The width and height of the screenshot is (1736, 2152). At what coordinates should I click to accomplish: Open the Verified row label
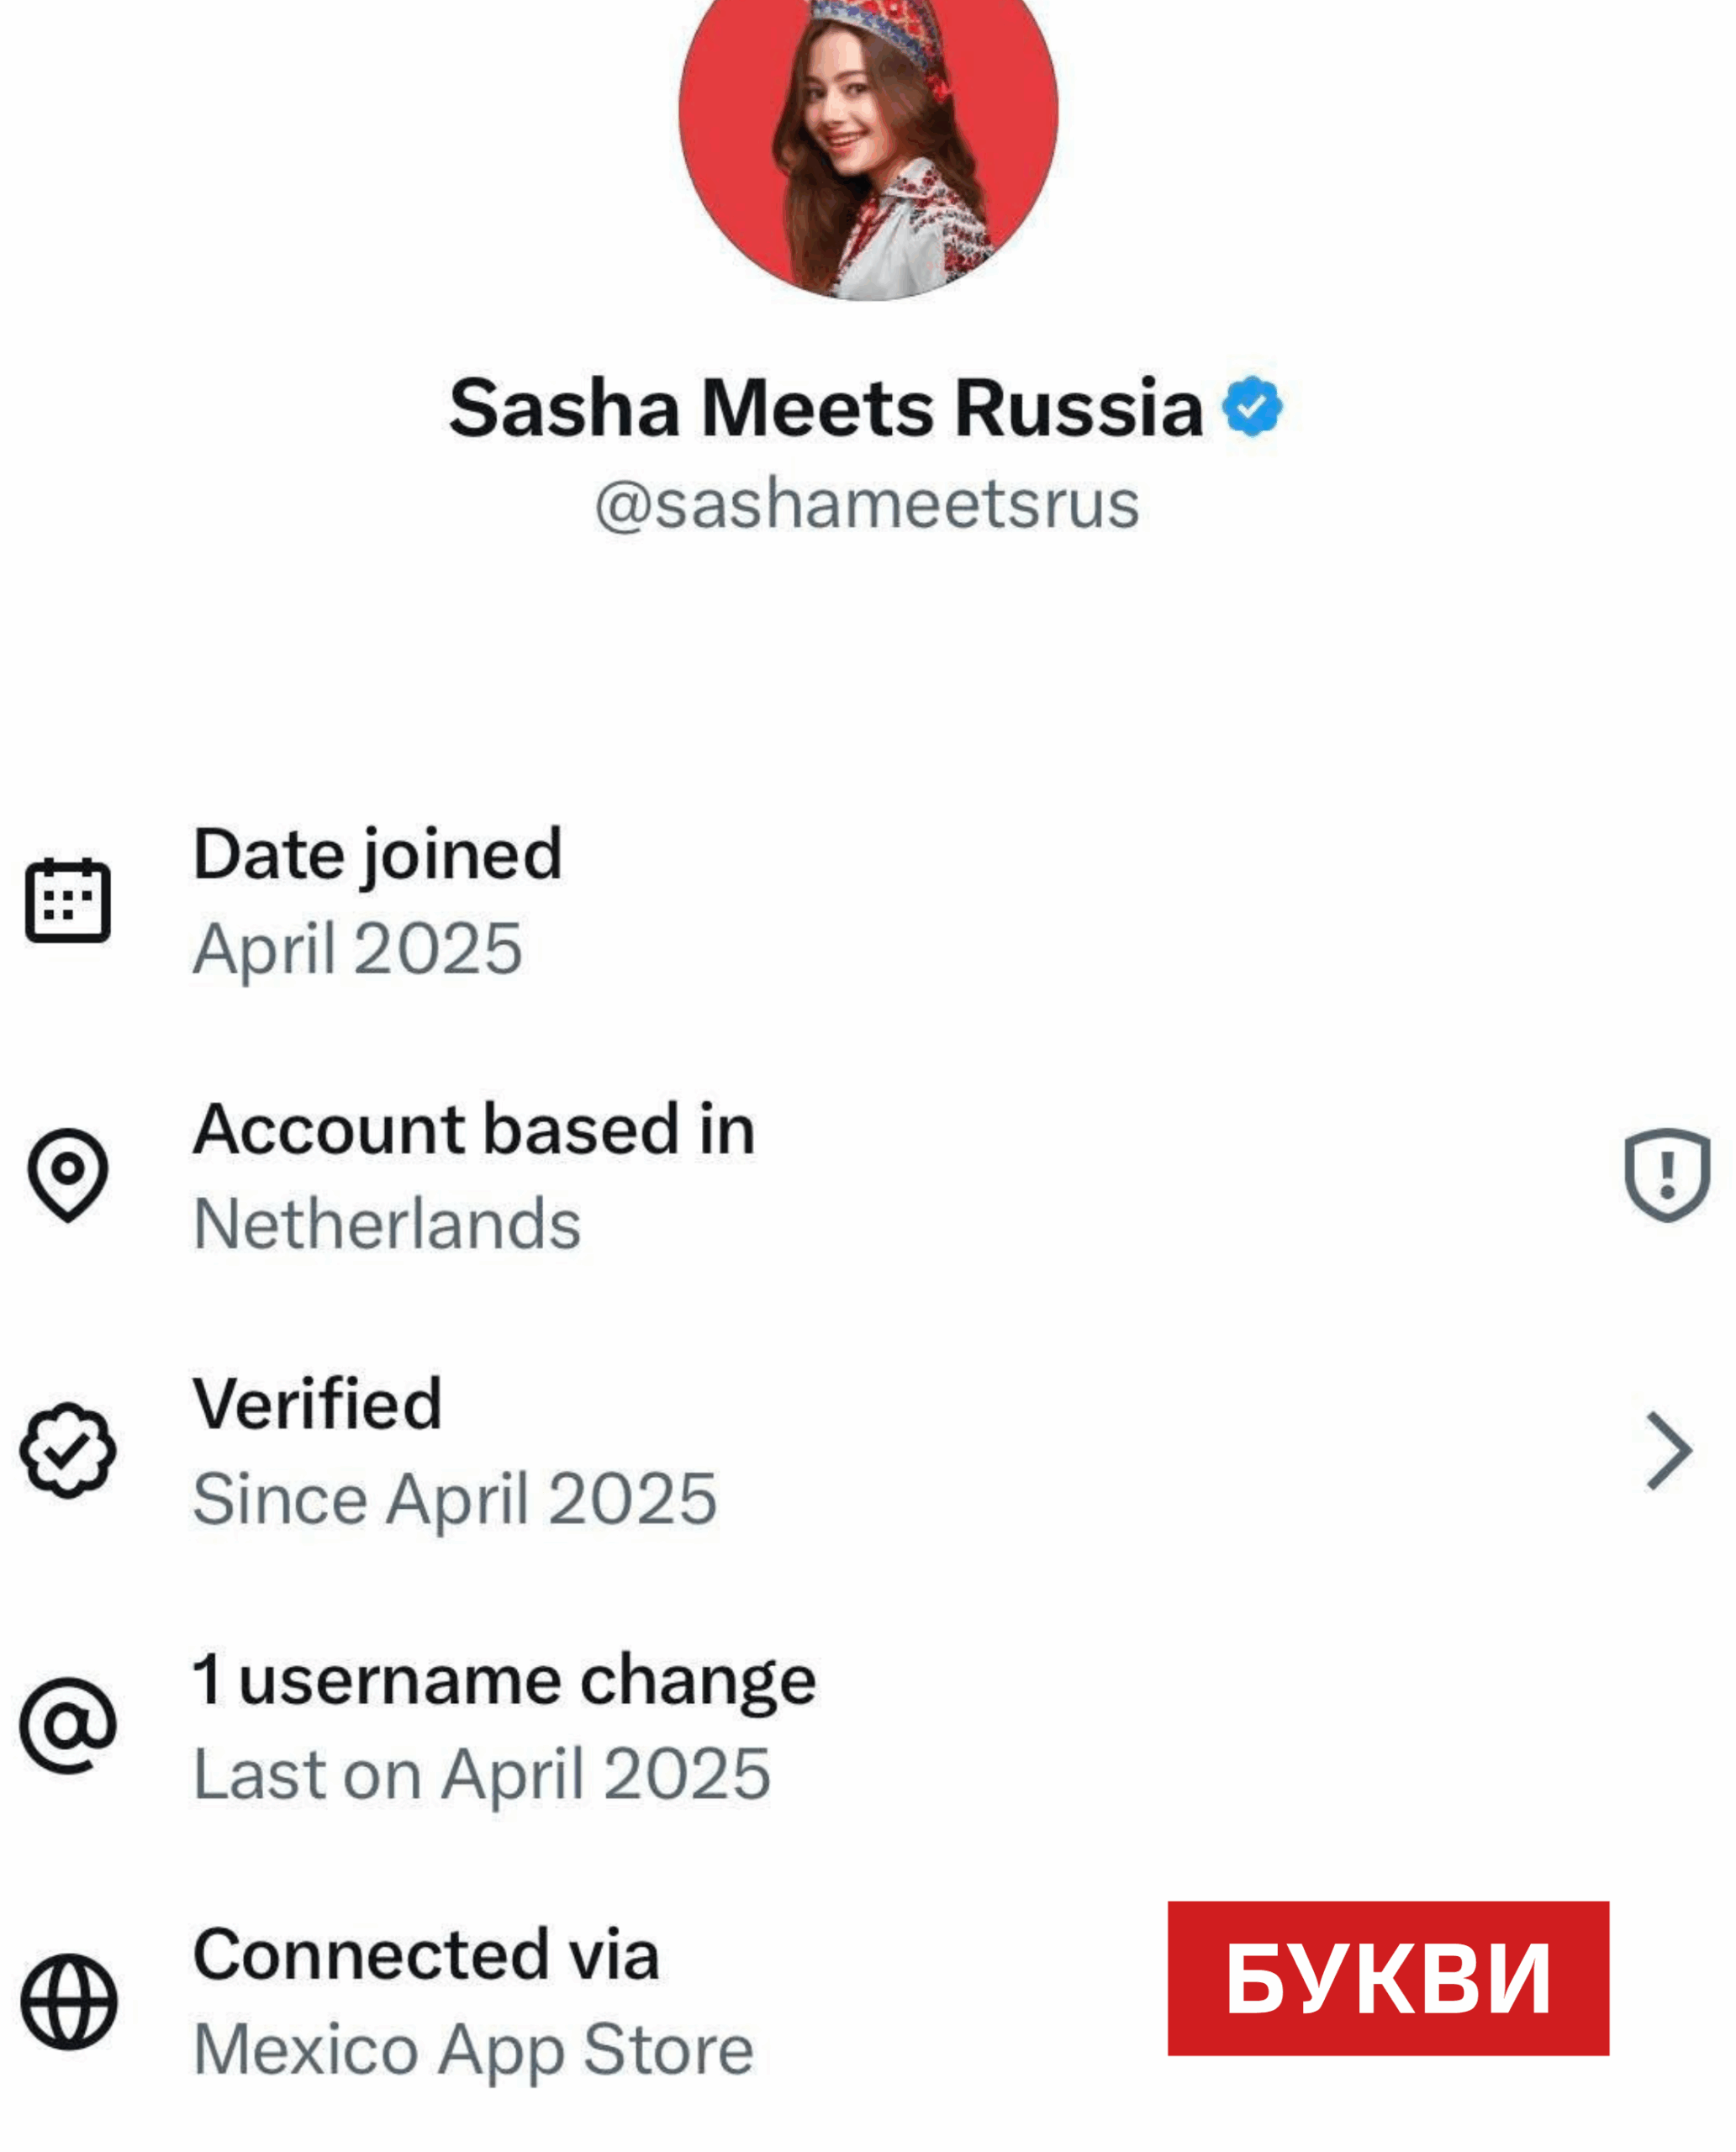pyautogui.click(x=317, y=1404)
